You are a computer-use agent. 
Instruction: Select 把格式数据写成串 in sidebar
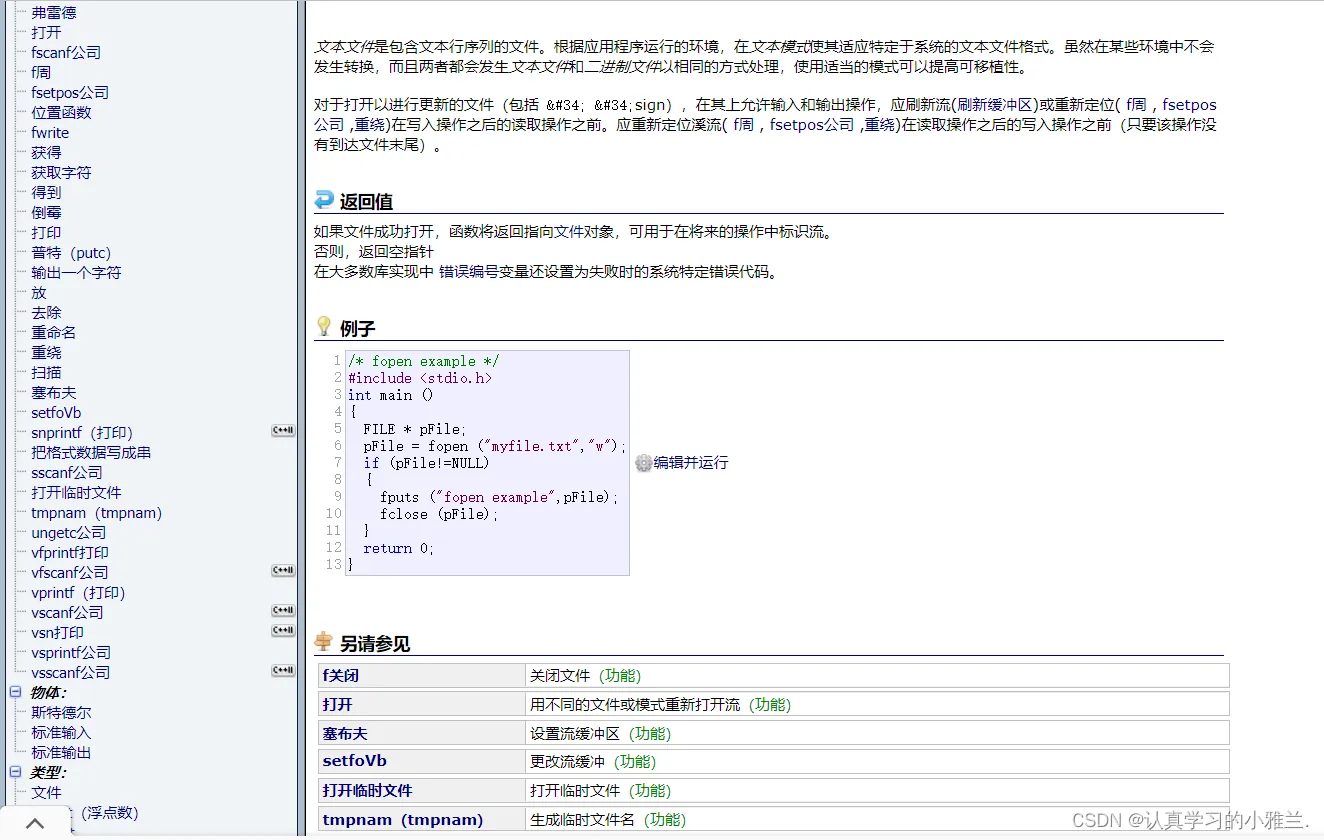pos(91,452)
